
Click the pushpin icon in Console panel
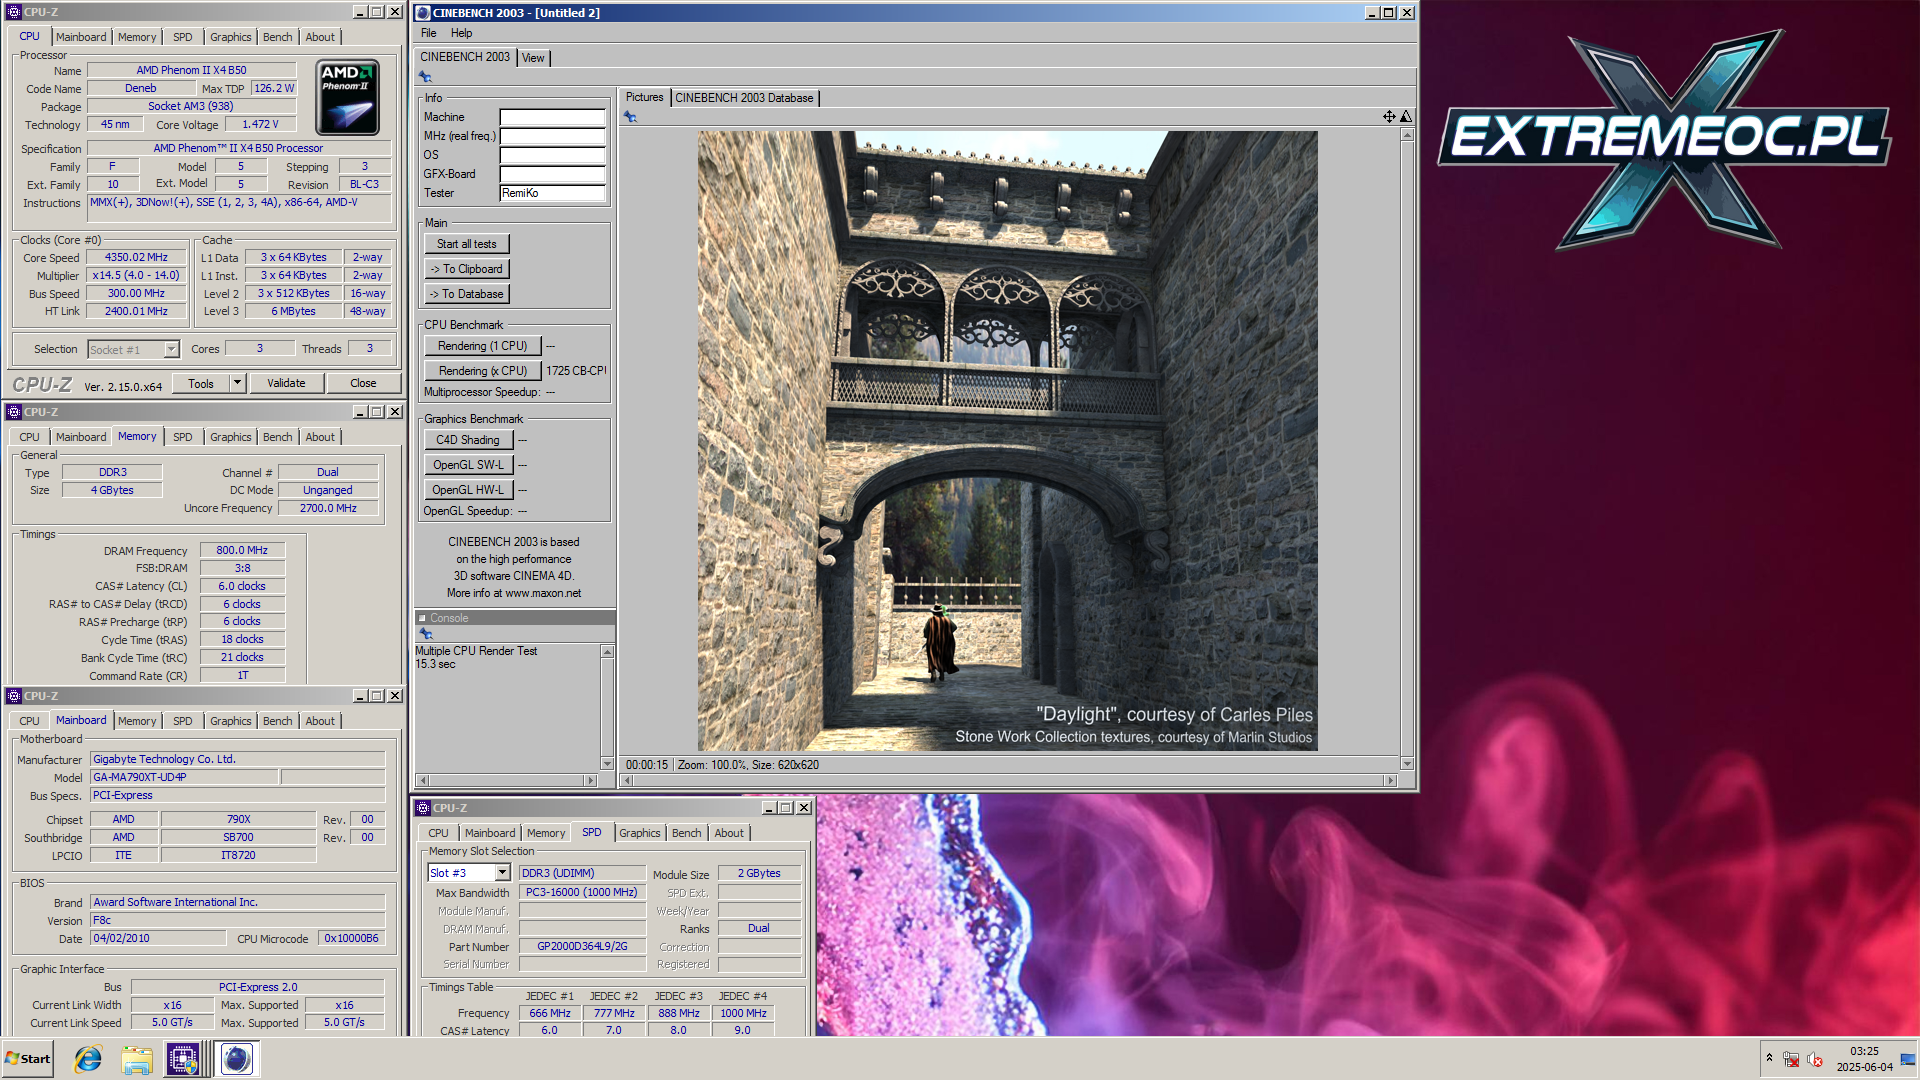426,634
